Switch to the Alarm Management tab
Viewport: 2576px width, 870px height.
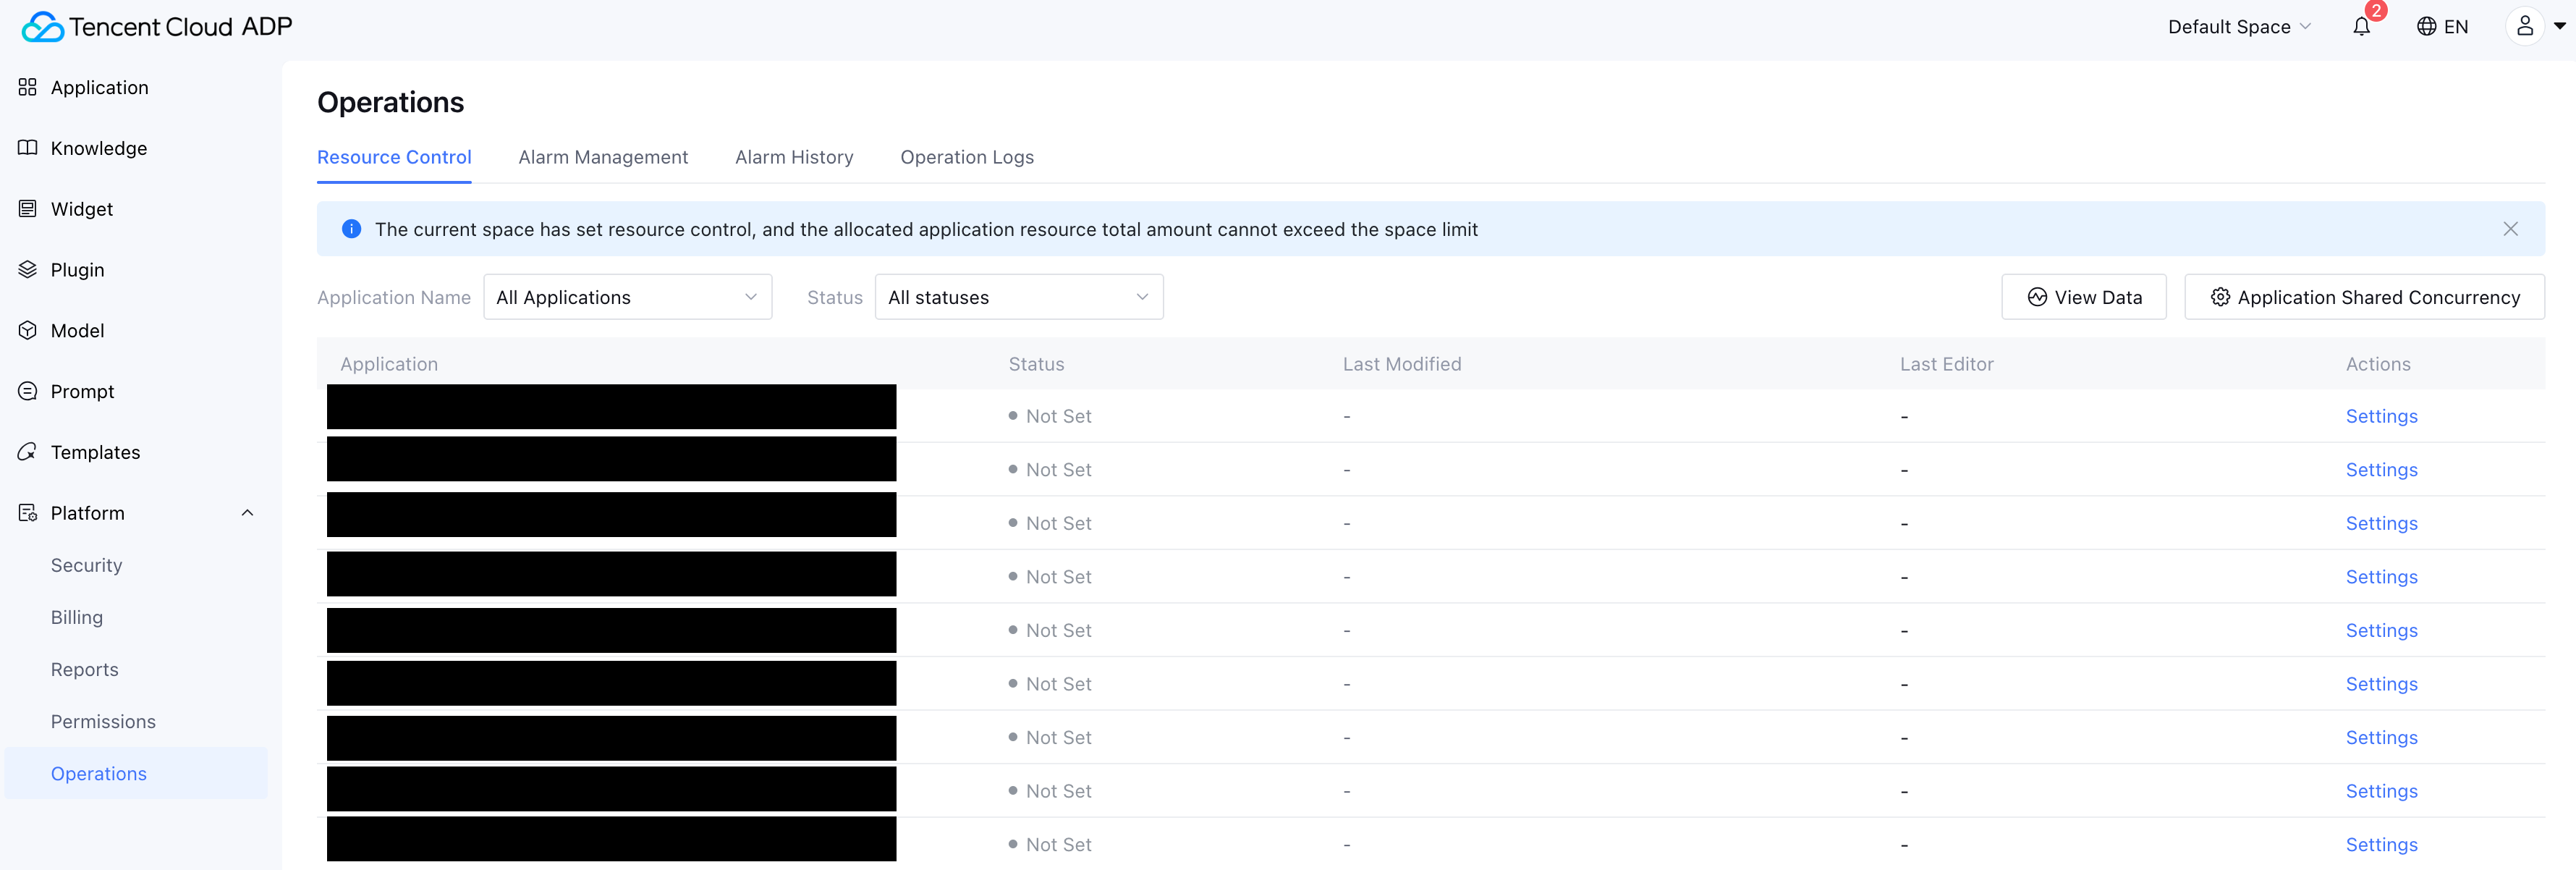603,158
